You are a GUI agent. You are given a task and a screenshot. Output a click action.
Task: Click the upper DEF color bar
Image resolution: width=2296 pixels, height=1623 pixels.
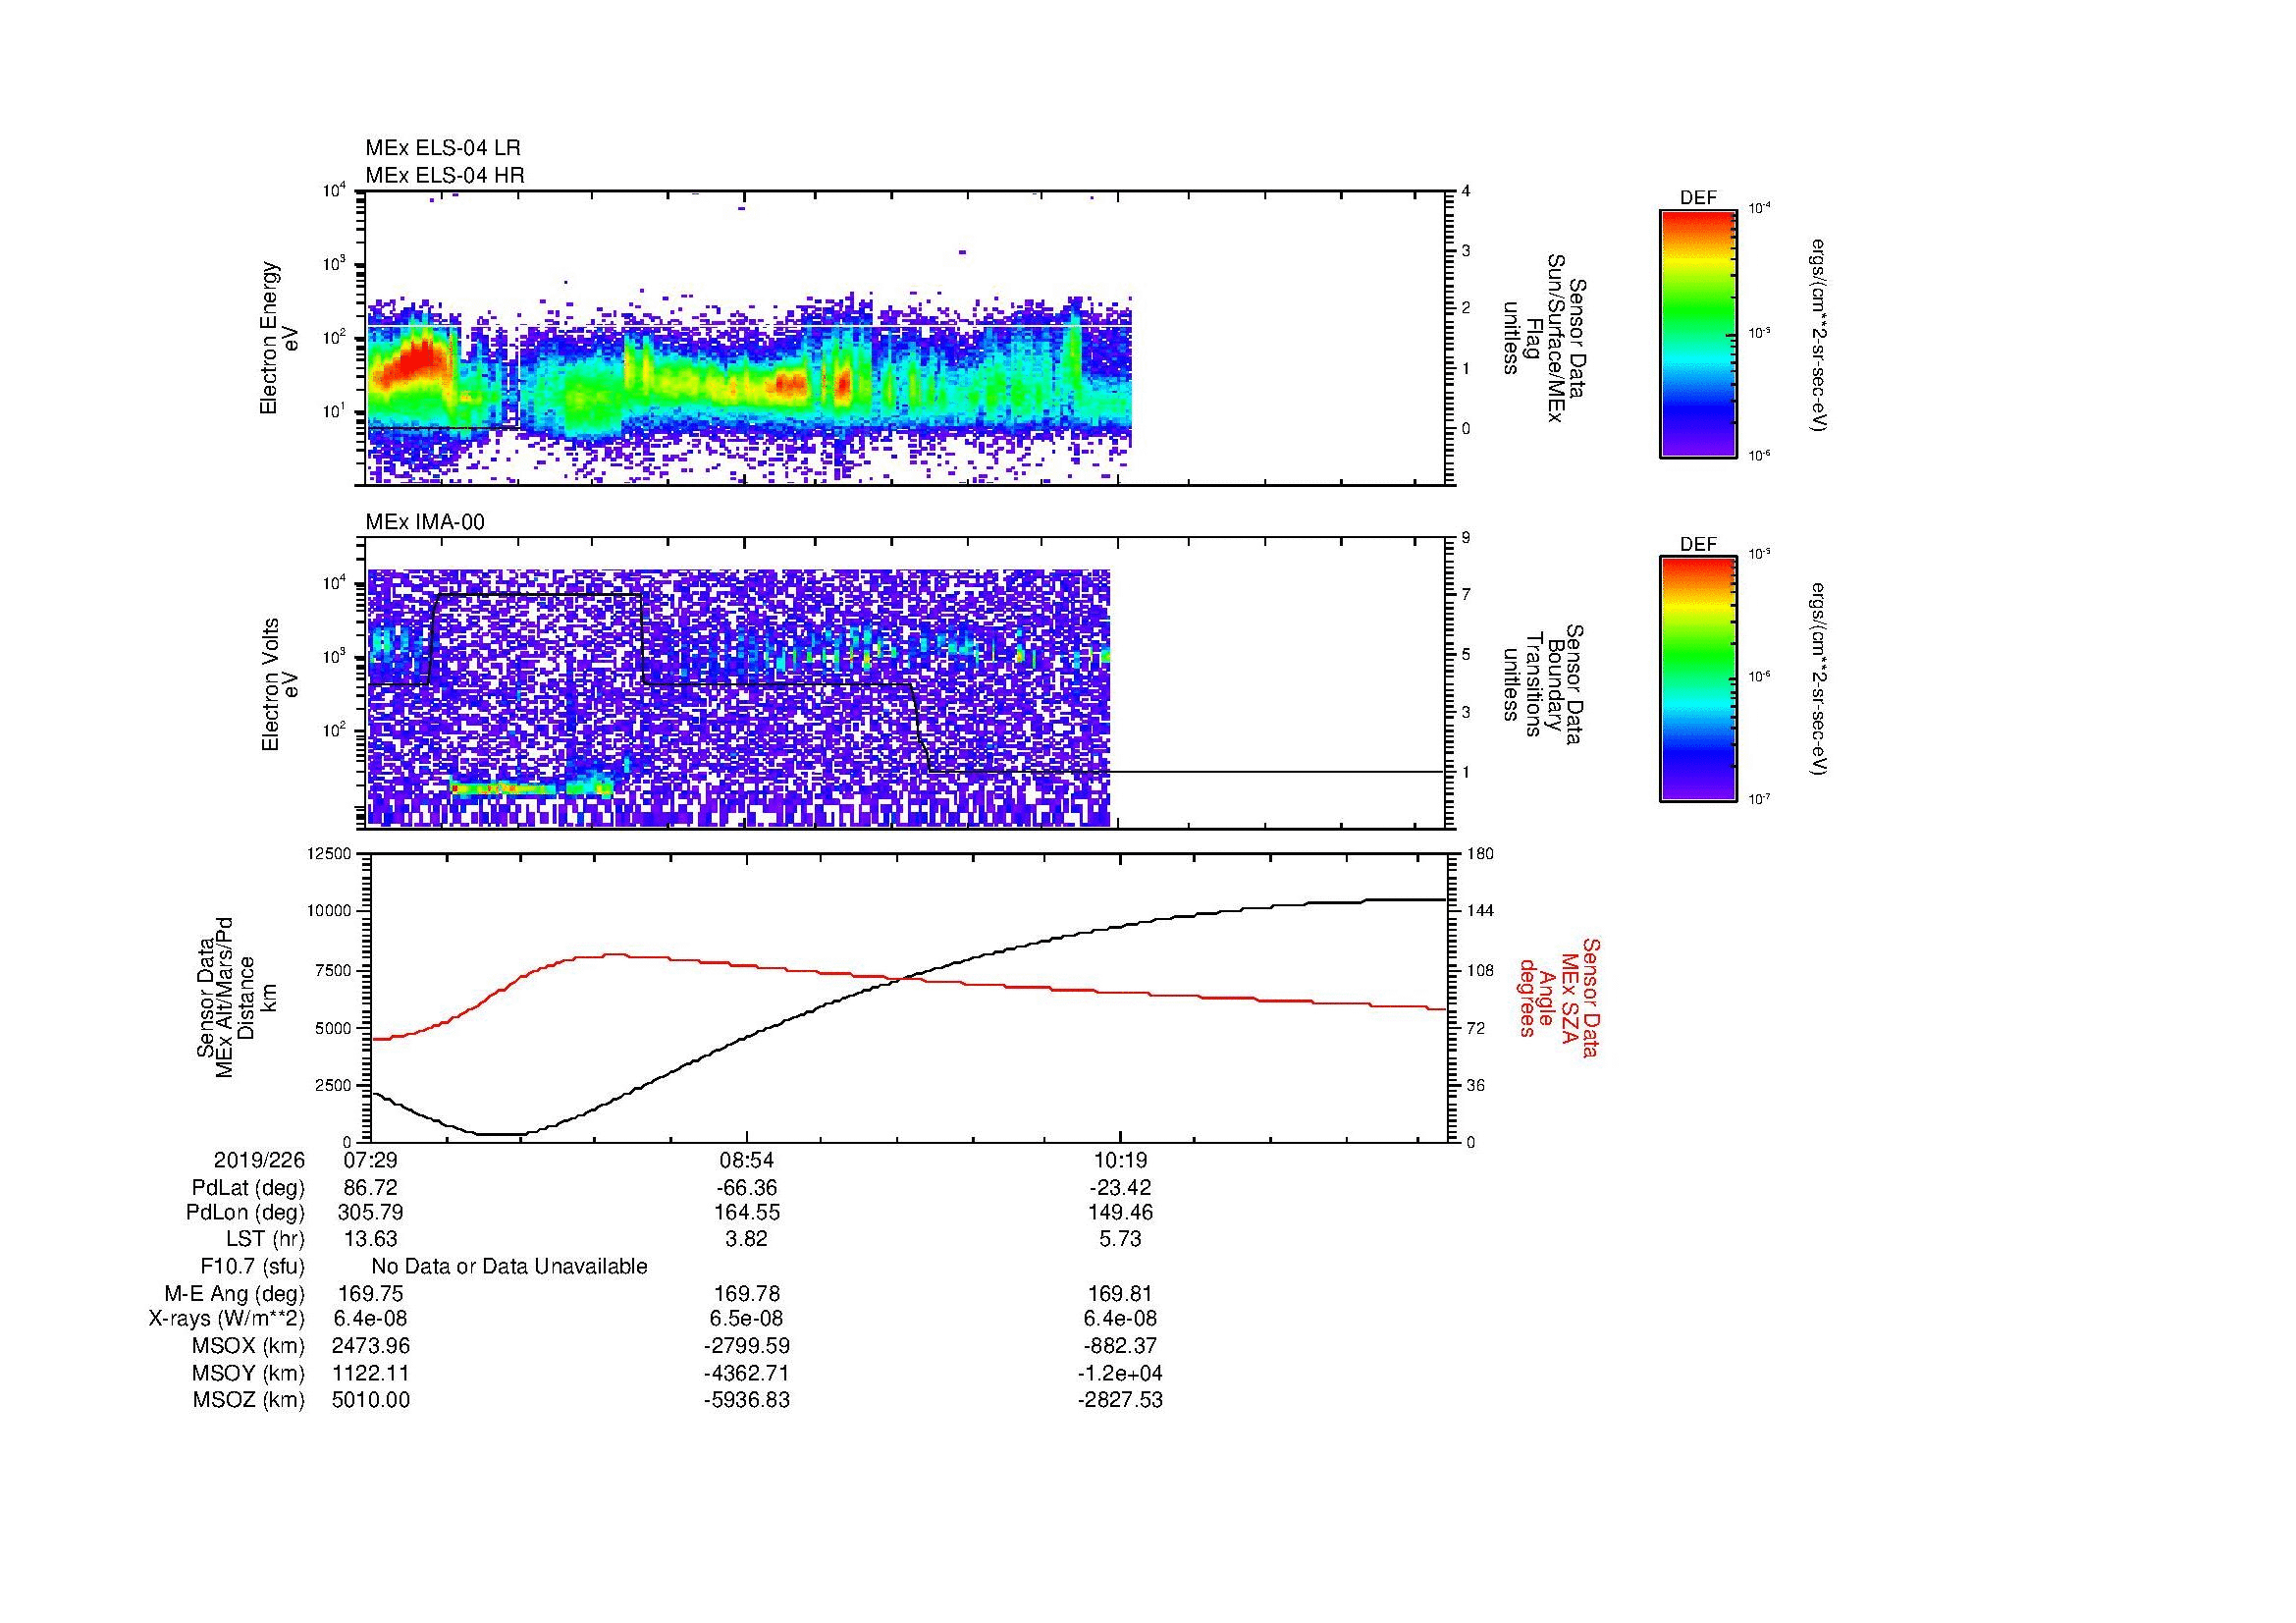1698,333
